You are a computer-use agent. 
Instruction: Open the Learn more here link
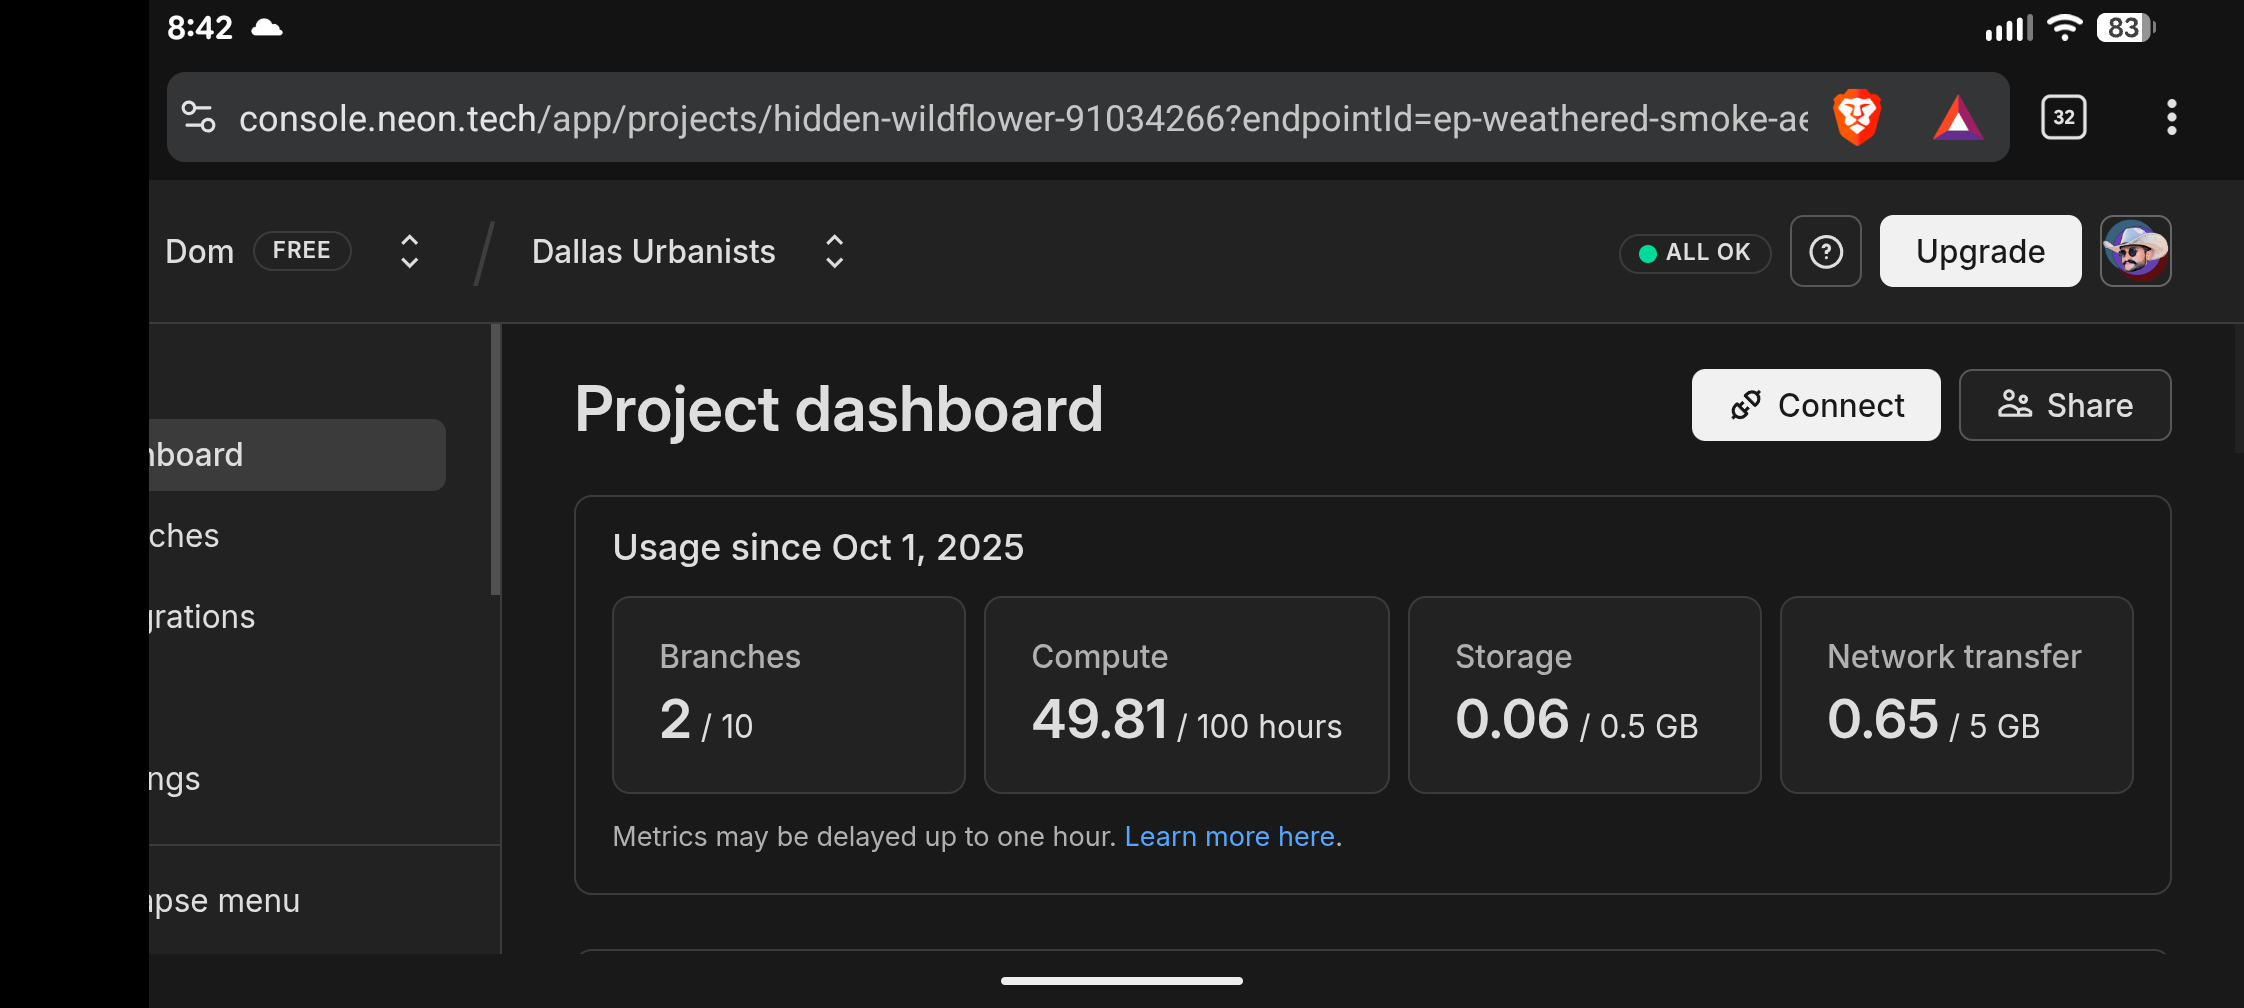coord(1229,836)
